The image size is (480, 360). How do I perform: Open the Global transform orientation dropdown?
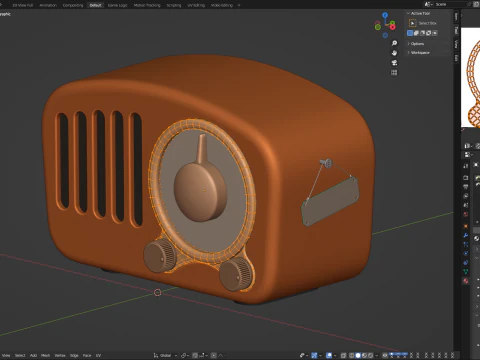pyautogui.click(x=165, y=355)
